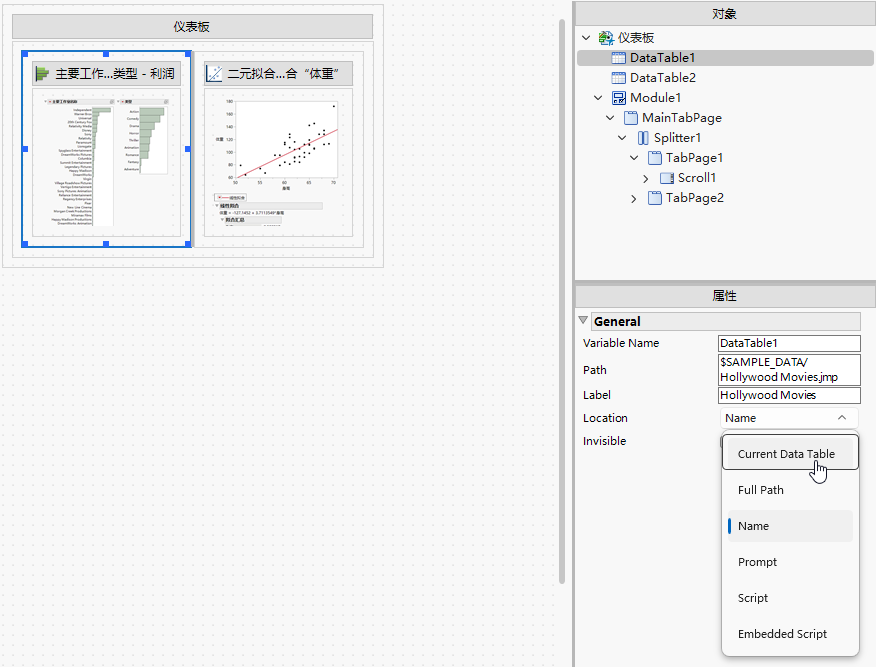Image resolution: width=876 pixels, height=667 pixels.
Task: Select the Embedded Script location option
Action: 790,634
